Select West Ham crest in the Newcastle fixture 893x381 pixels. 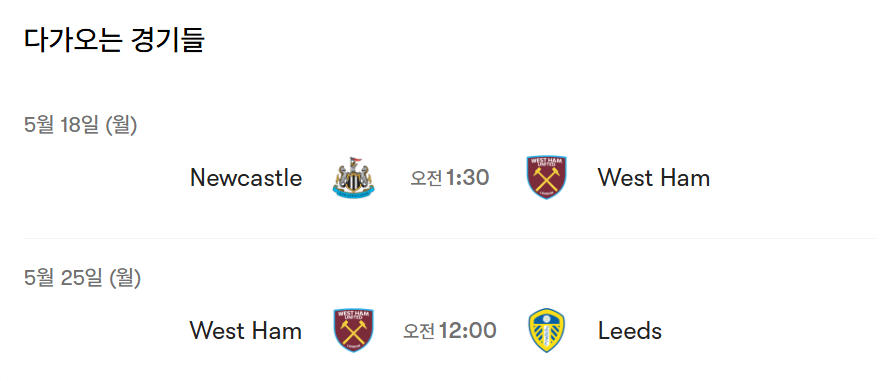coord(546,178)
